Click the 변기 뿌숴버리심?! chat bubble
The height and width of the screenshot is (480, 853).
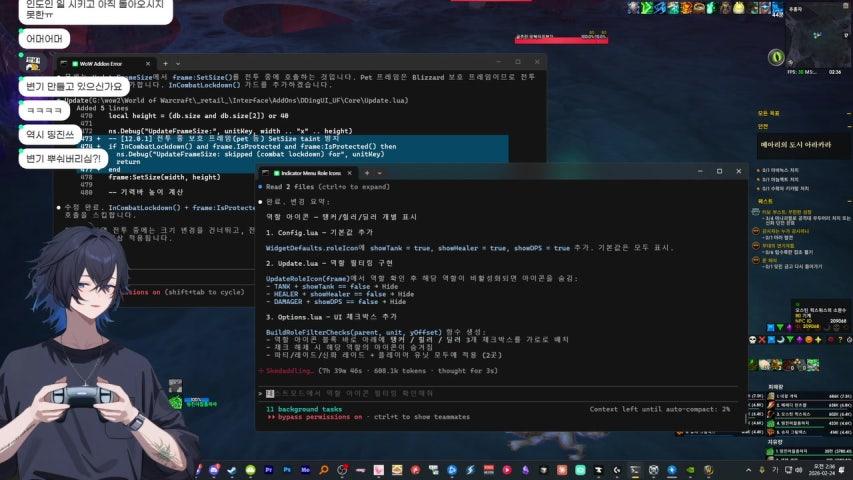click(63, 158)
